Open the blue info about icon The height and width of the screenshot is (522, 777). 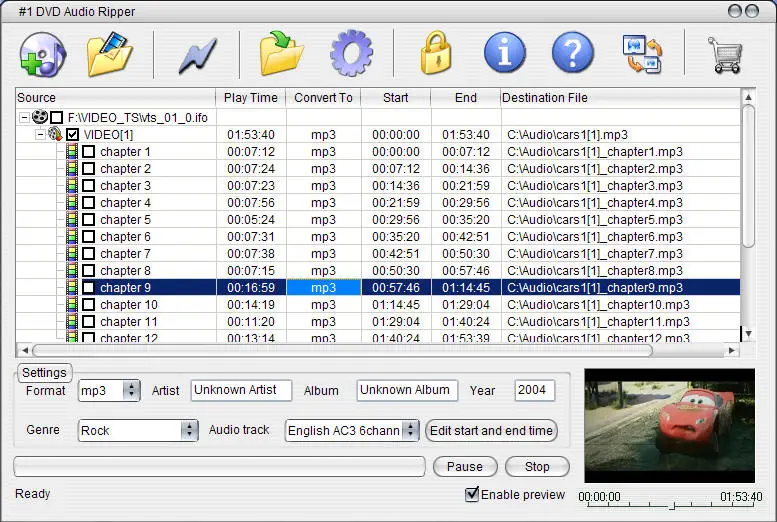click(504, 53)
